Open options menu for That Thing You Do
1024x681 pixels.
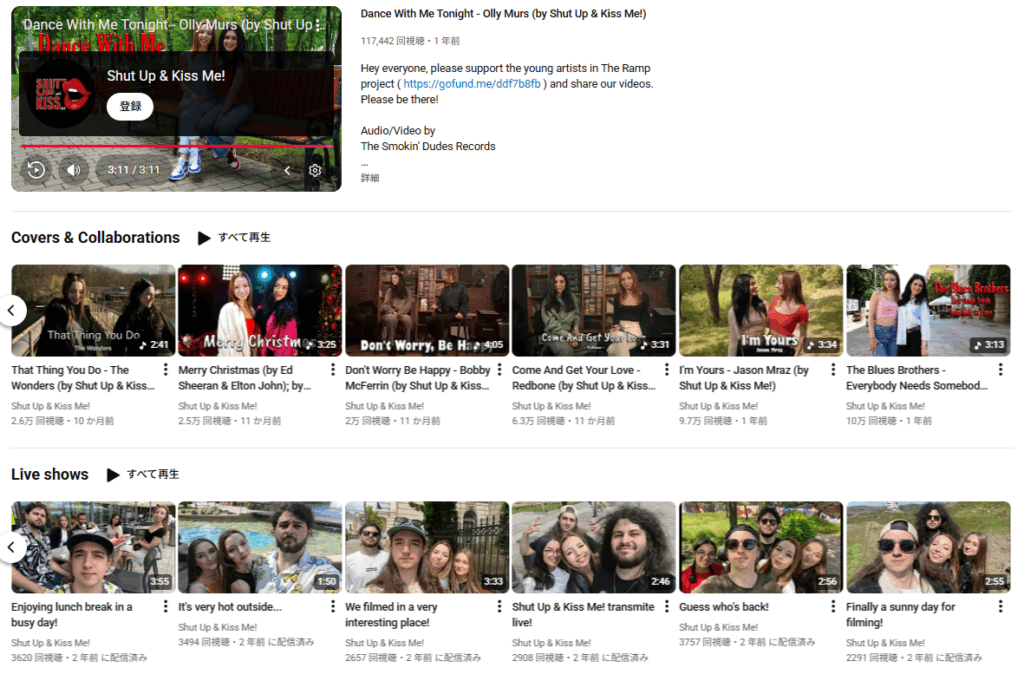(x=165, y=370)
